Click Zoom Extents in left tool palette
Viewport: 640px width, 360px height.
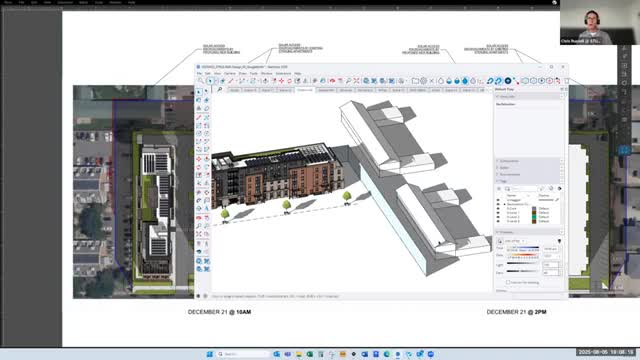pos(199,234)
